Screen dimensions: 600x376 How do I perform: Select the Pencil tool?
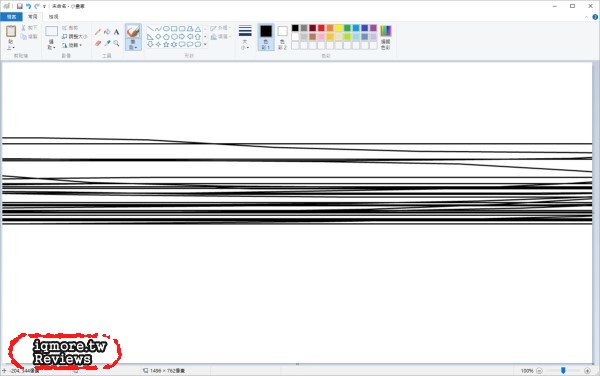(x=98, y=32)
